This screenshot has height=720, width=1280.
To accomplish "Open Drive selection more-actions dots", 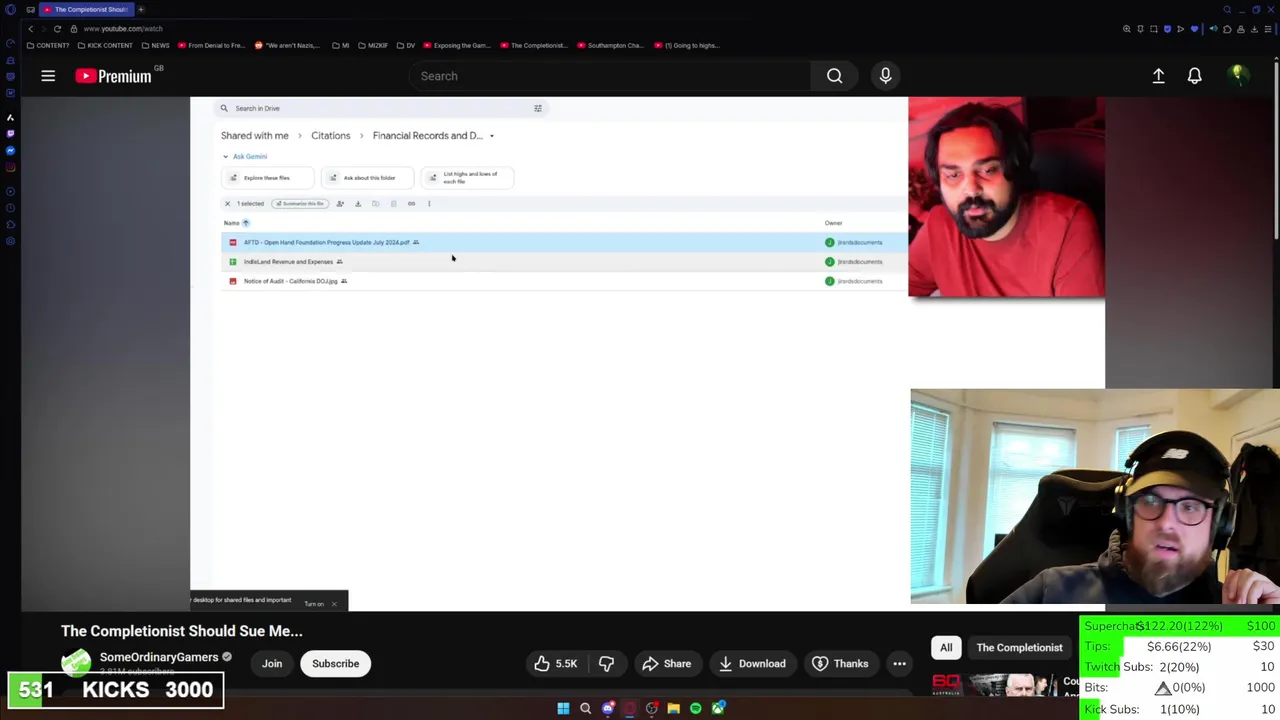I will tap(429, 204).
